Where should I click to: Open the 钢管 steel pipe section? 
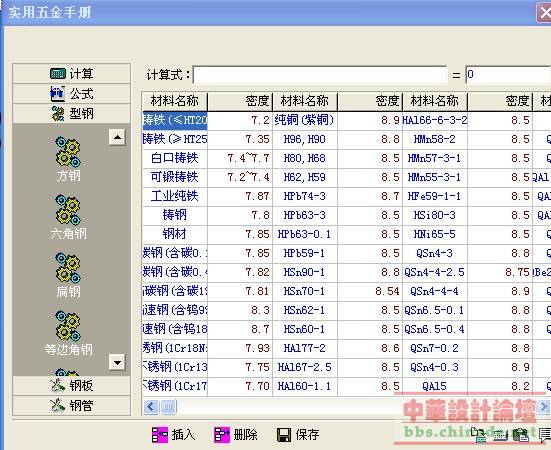tap(71, 405)
